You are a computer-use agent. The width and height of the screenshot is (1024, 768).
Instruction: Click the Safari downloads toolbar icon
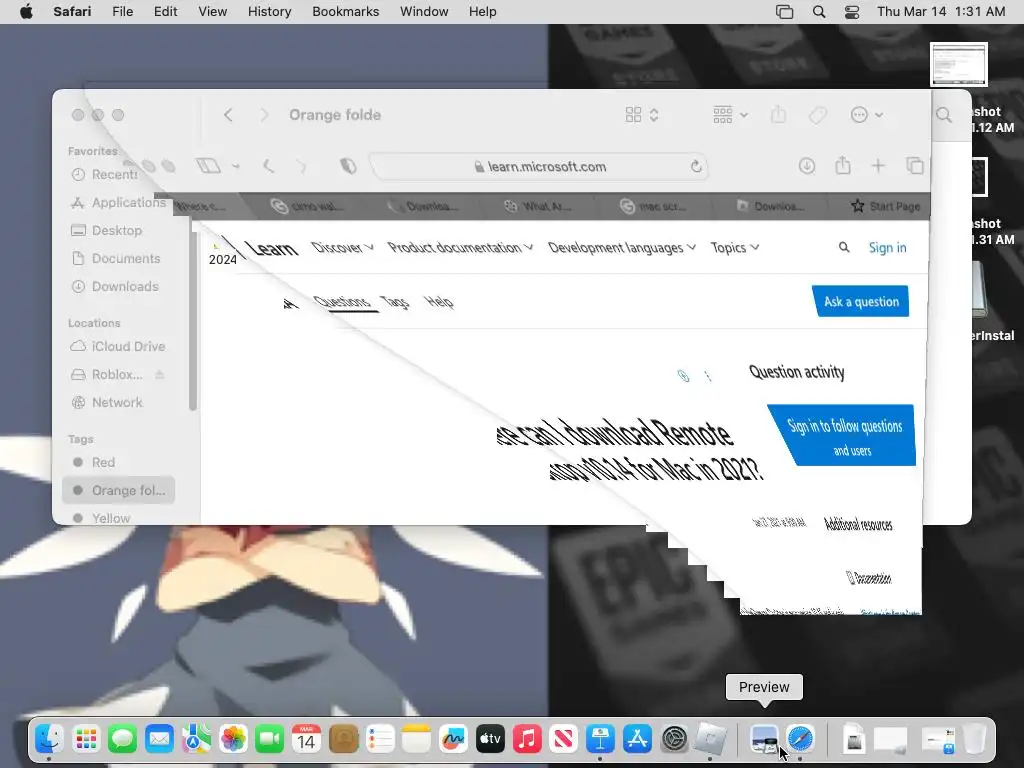pos(807,166)
